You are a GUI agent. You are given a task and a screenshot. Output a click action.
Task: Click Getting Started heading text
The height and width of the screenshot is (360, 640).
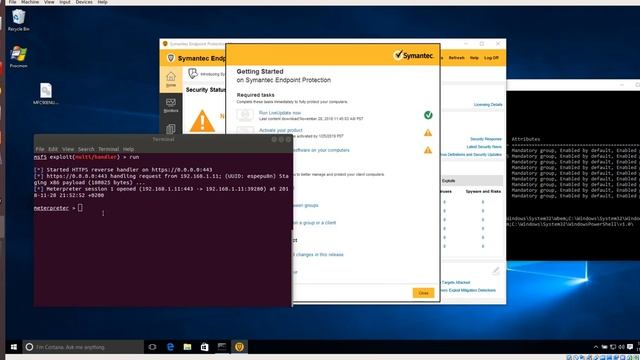point(260,71)
